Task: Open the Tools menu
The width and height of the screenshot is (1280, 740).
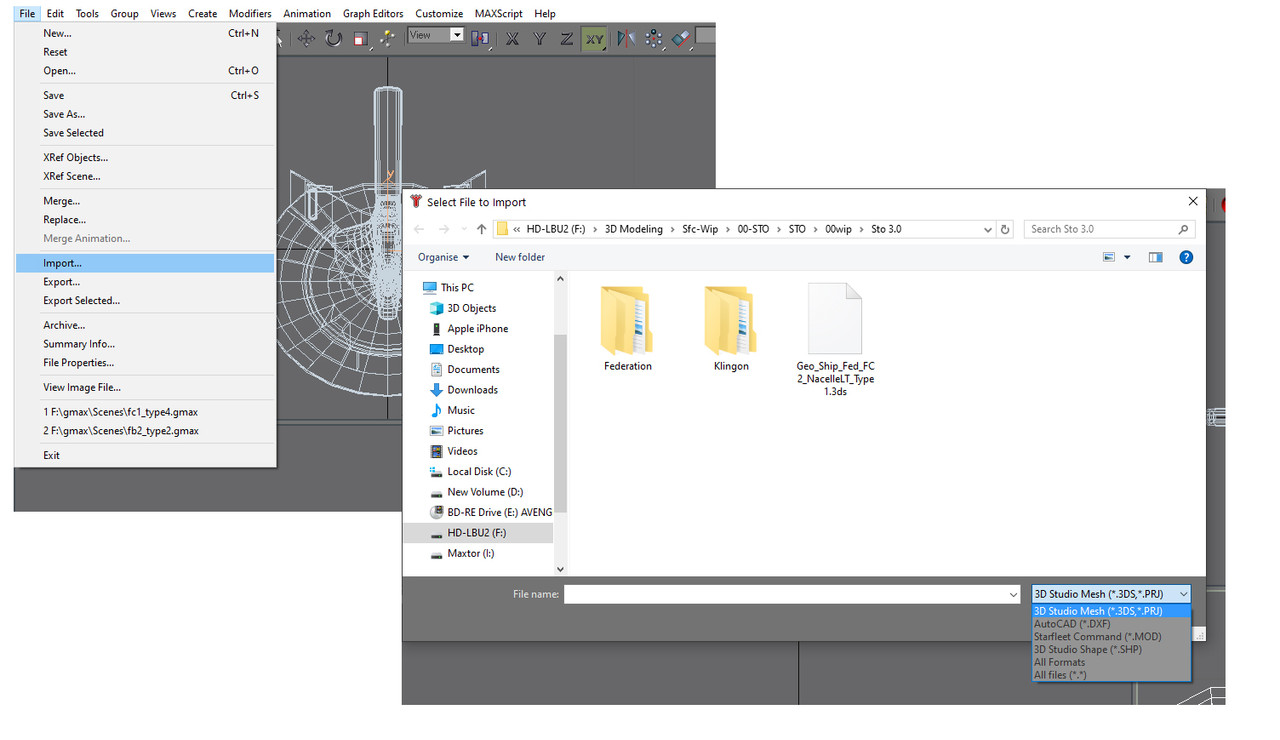Action: (87, 13)
